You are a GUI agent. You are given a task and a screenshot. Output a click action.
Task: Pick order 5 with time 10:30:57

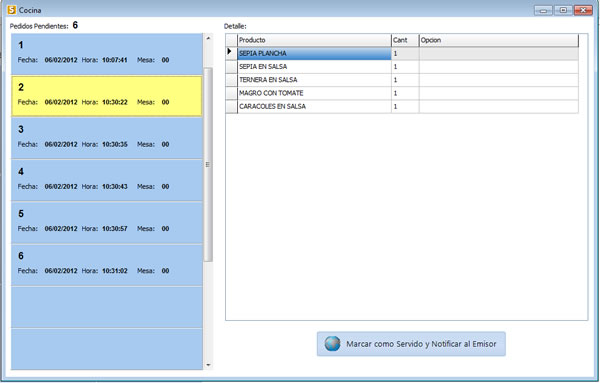[x=107, y=222]
